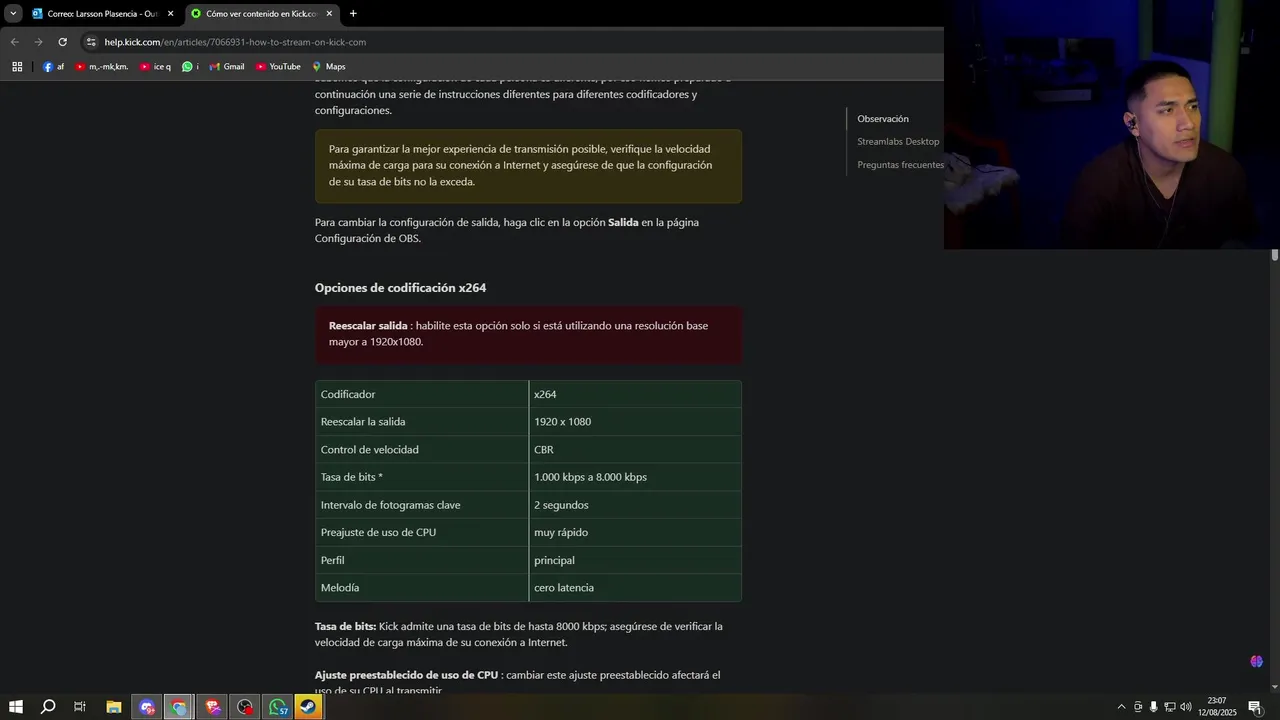Open OBS Studio from the taskbar
1280x720 pixels.
(x=245, y=707)
